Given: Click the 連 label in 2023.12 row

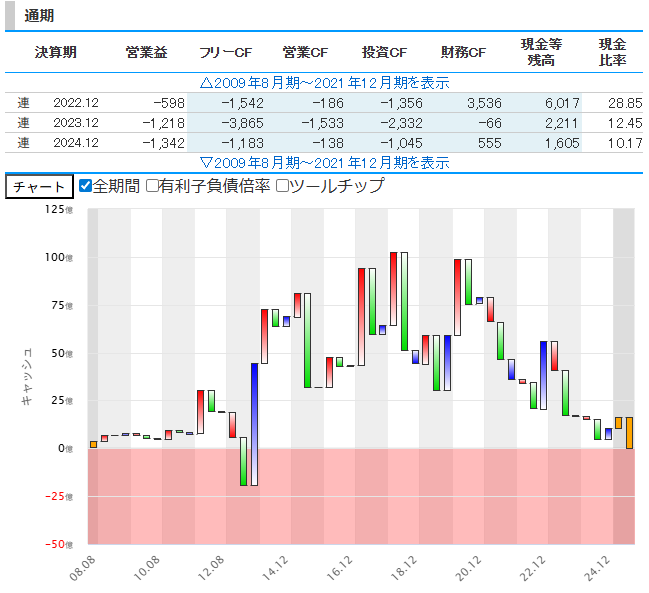Looking at the screenshot, I should click(23, 123).
